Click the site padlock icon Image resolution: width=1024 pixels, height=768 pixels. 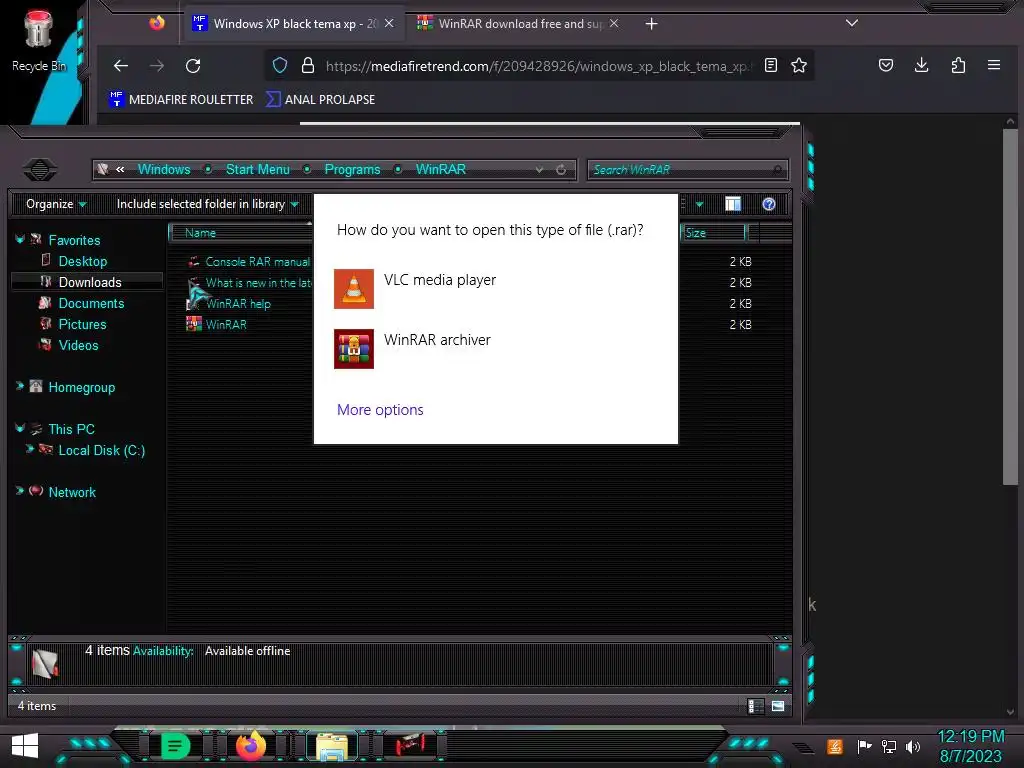point(308,65)
